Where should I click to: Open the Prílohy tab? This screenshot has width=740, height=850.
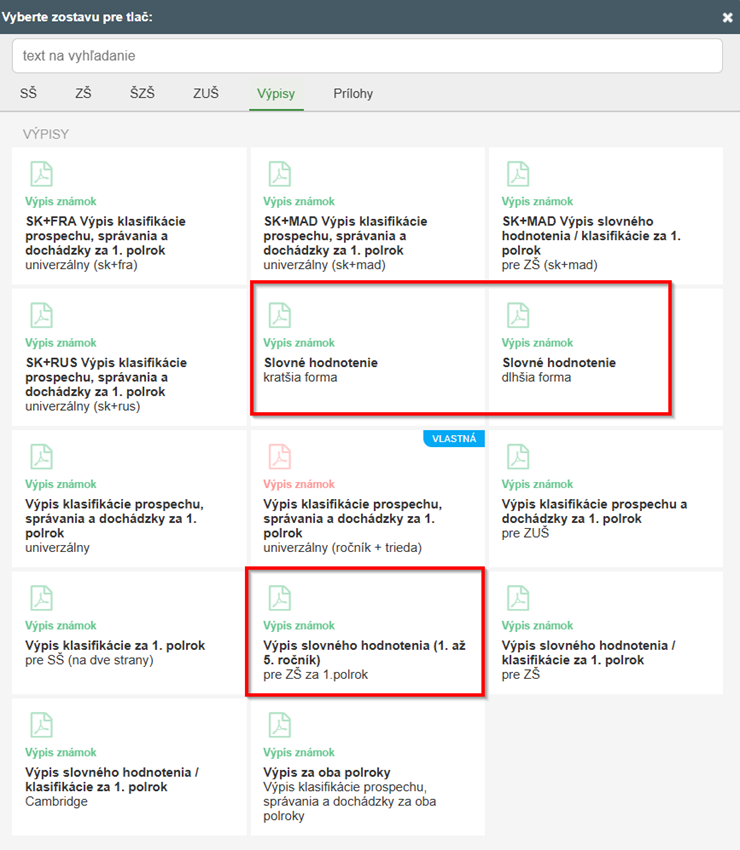click(353, 94)
